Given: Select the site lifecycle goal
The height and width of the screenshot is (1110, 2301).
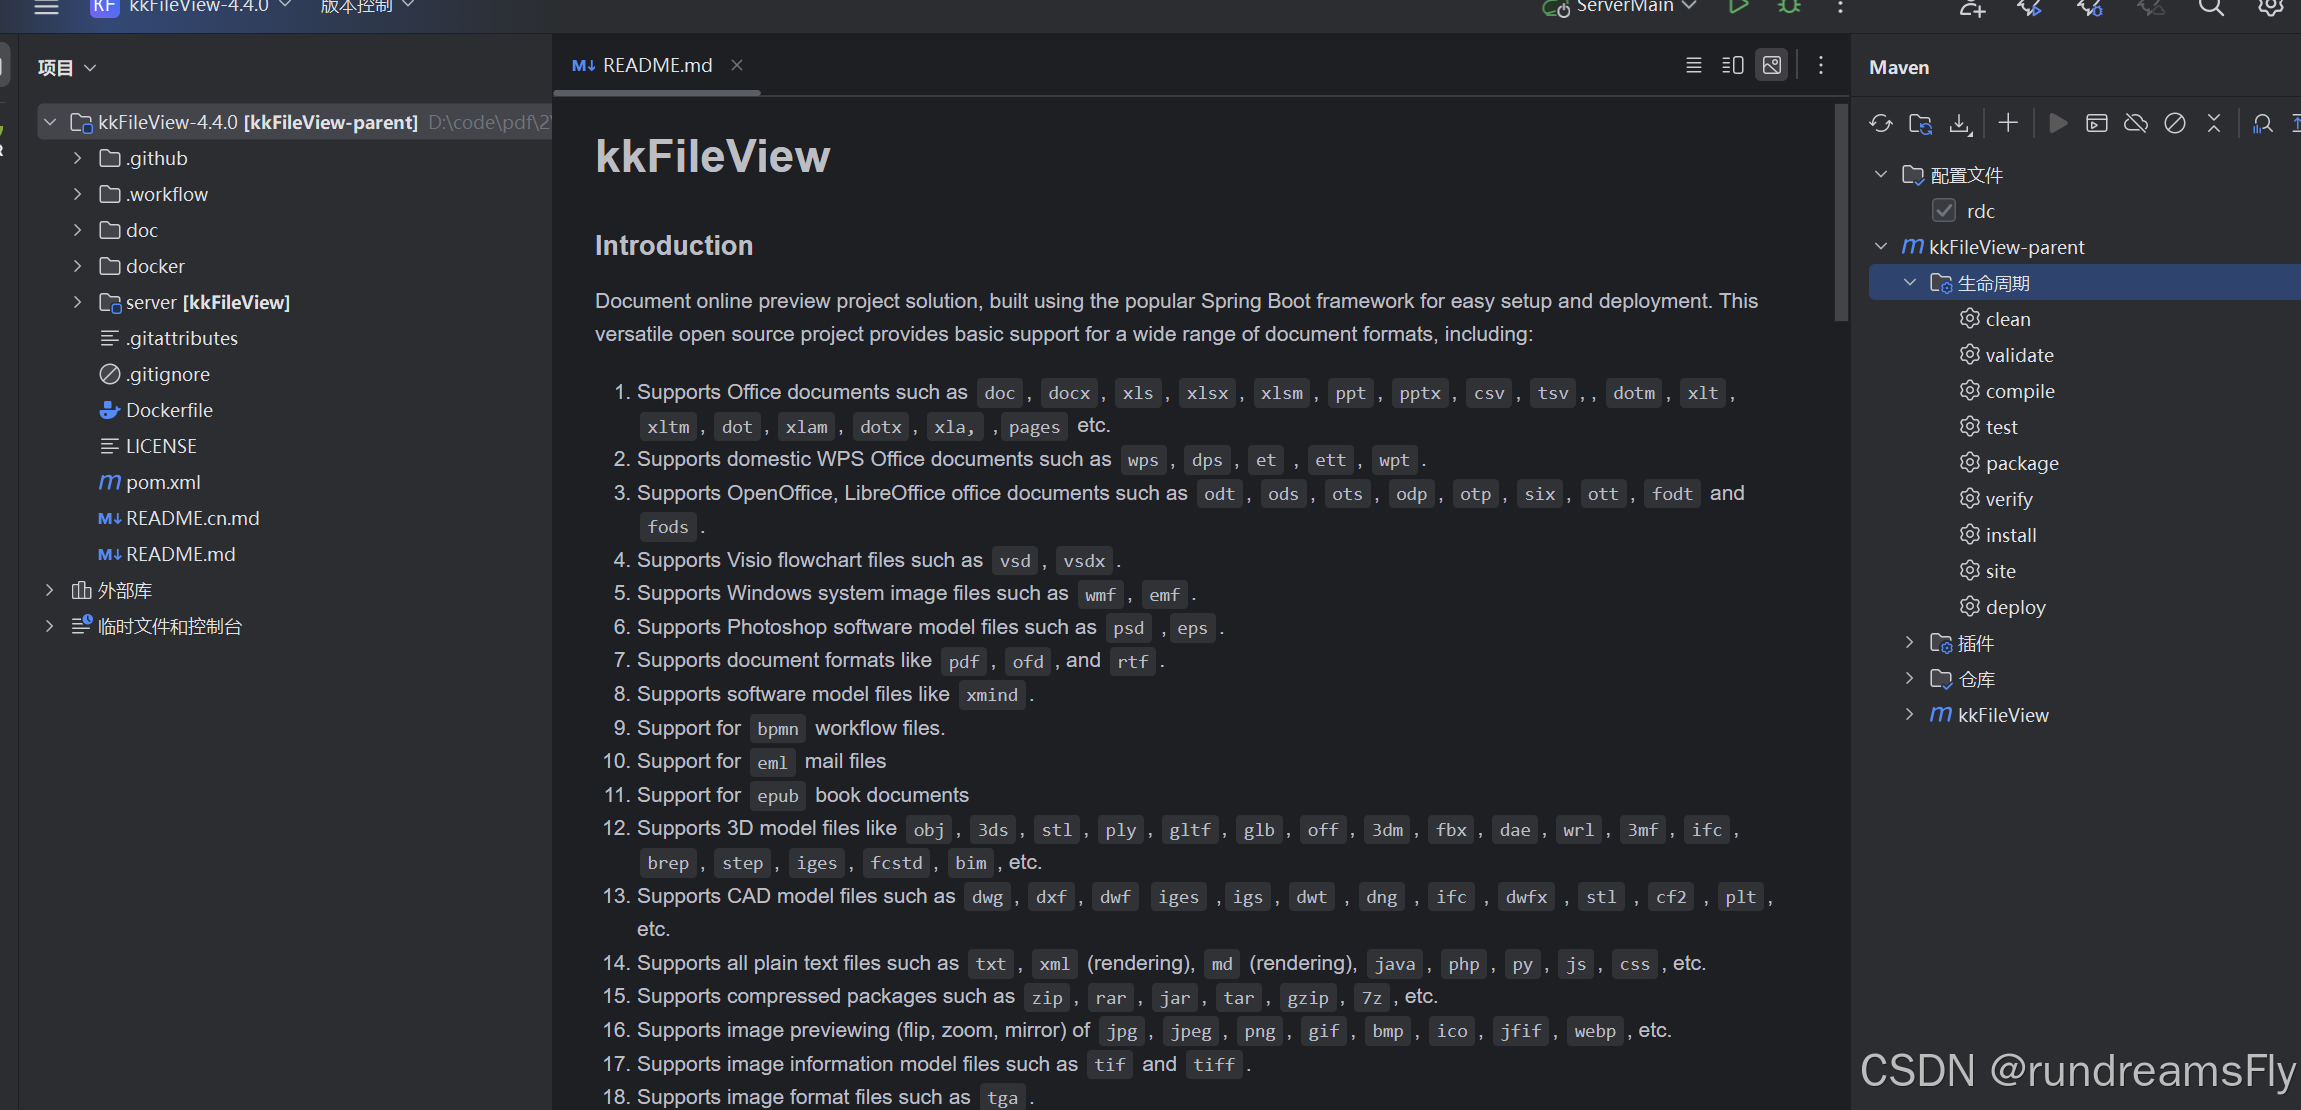Looking at the screenshot, I should [1988, 571].
